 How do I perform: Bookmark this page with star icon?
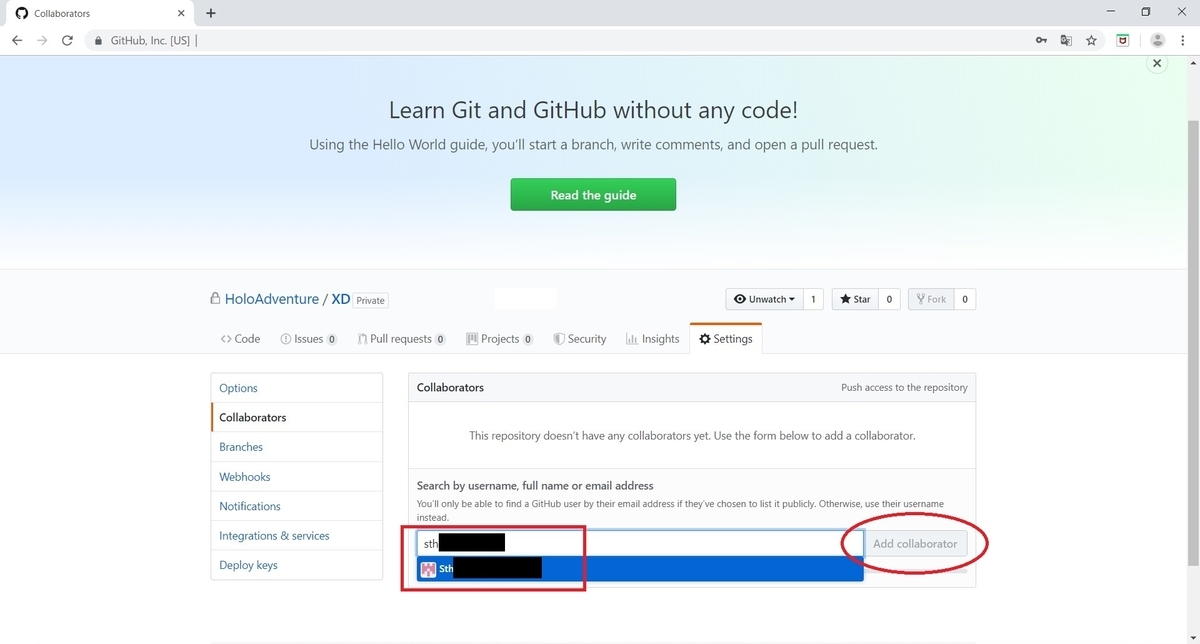pyautogui.click(x=1092, y=41)
